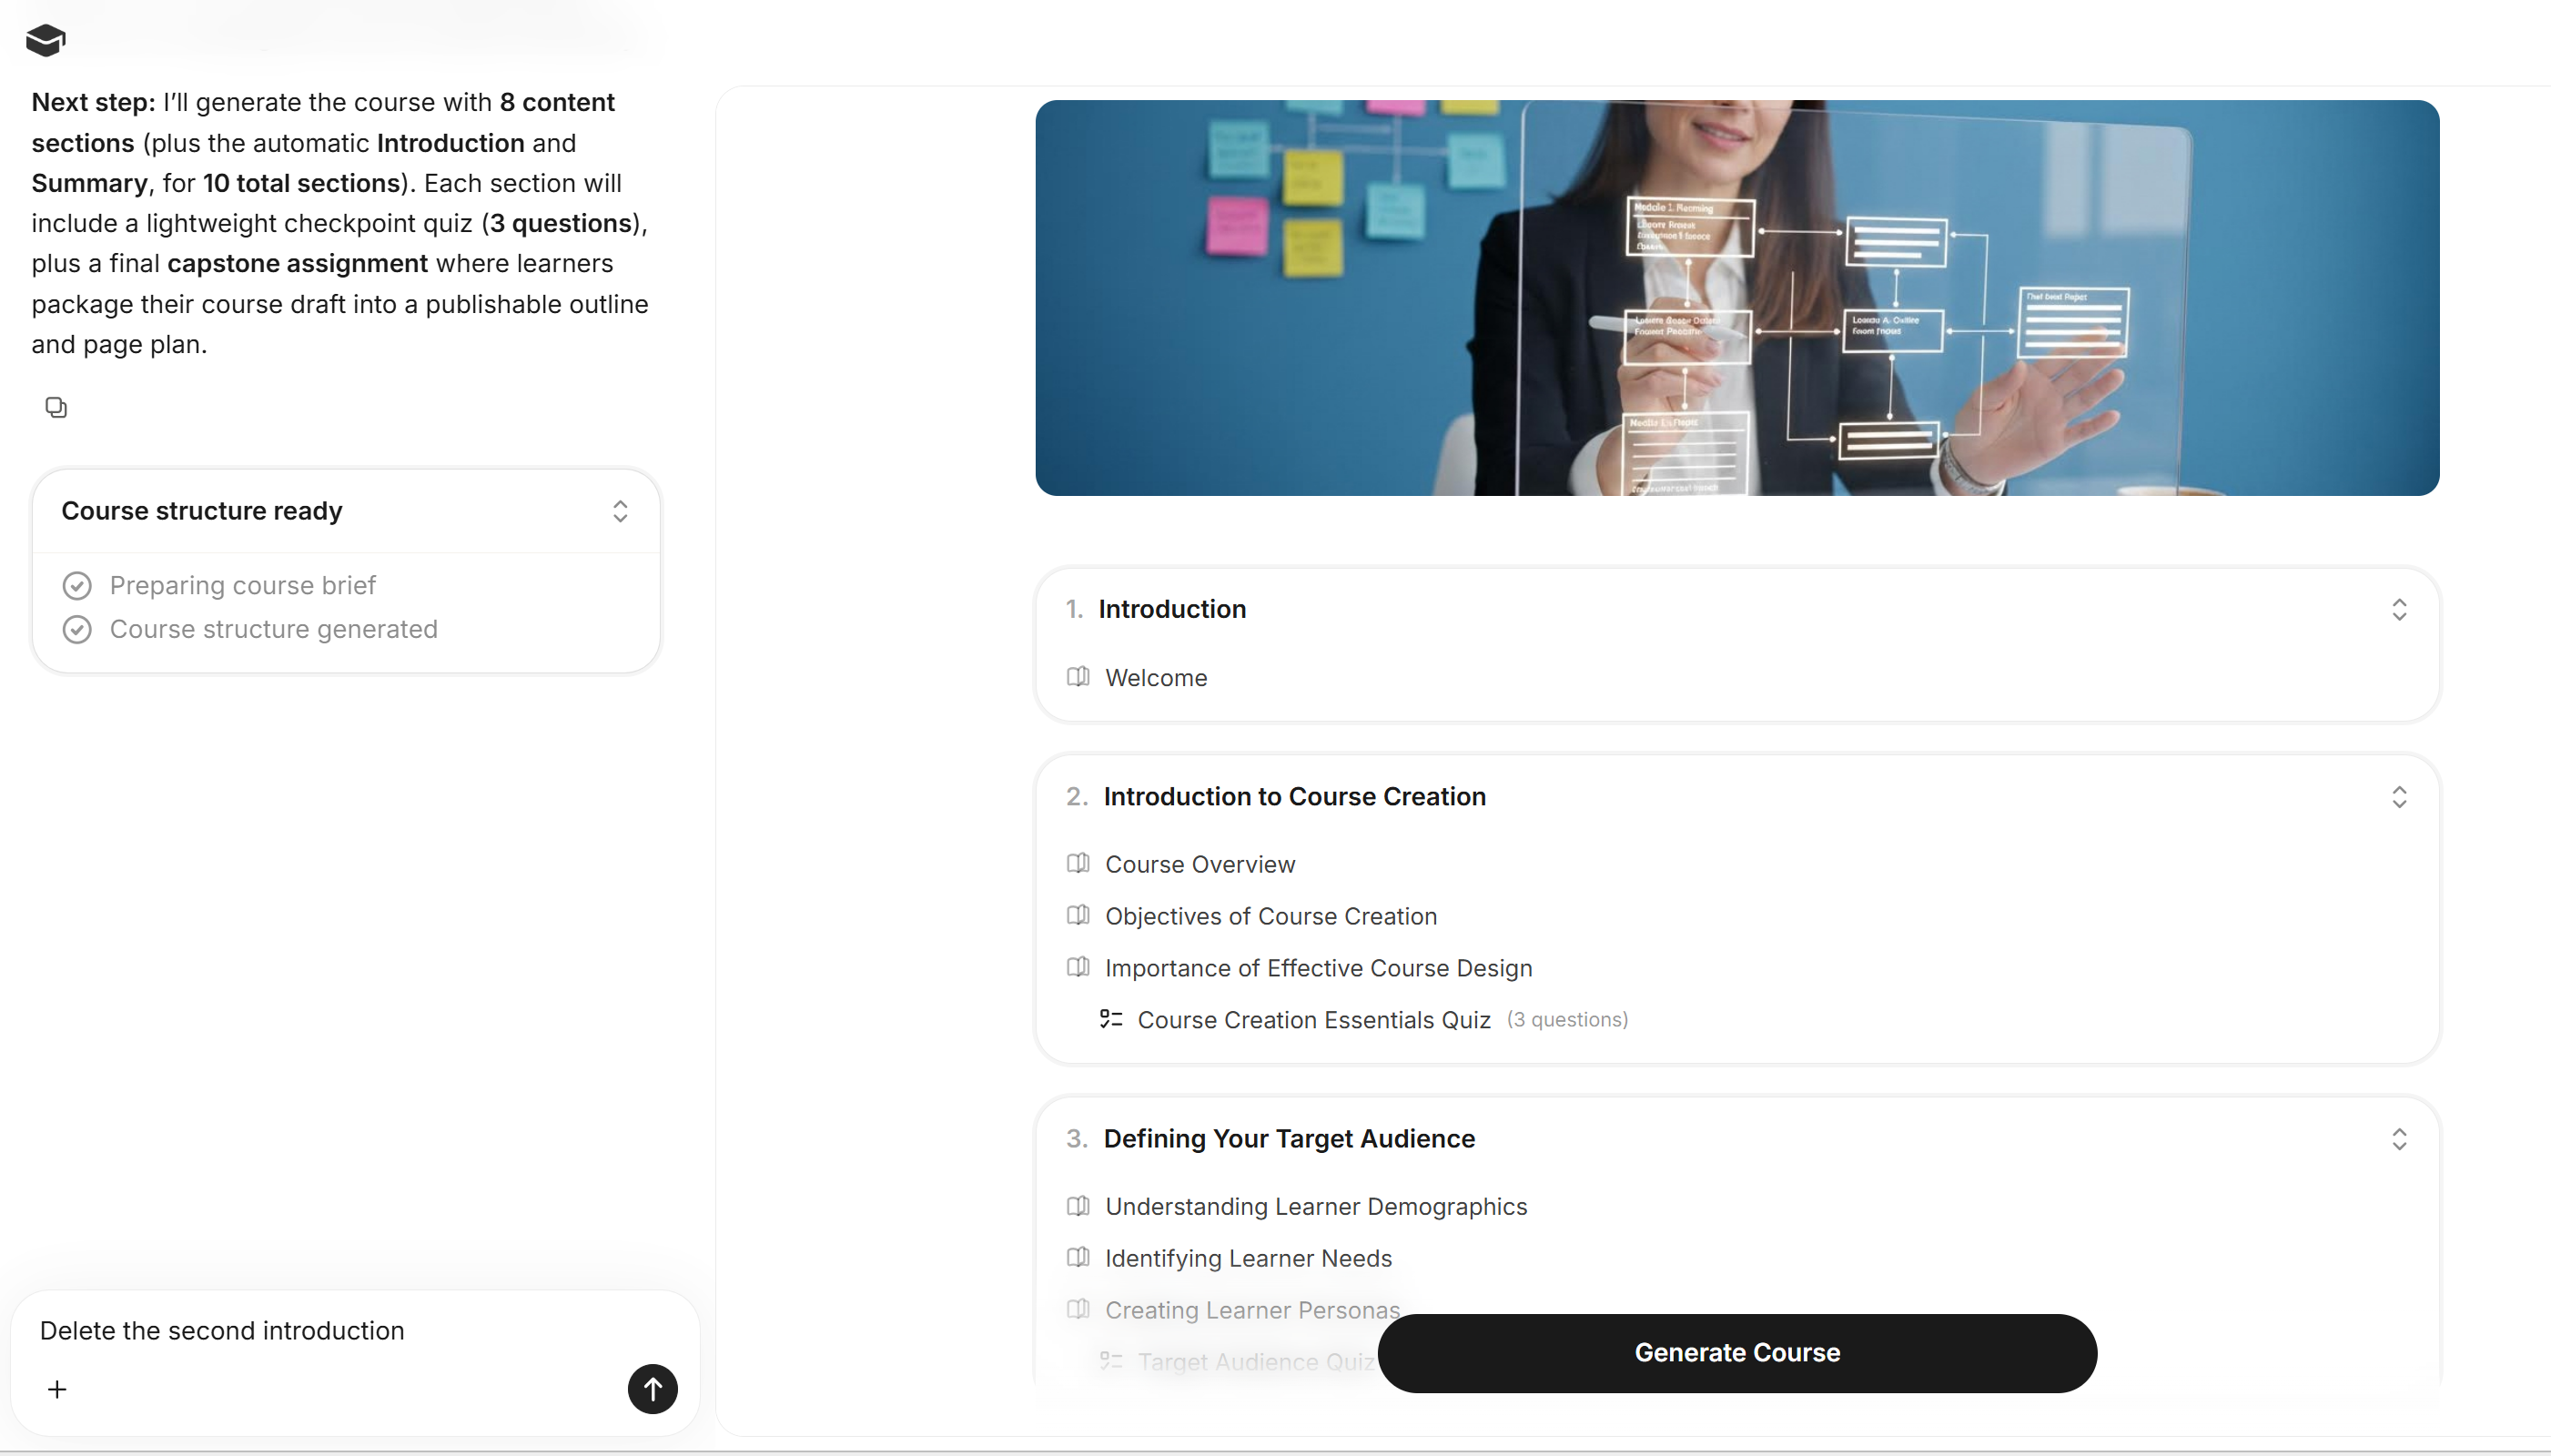Collapse section 1 Introduction
This screenshot has width=2551, height=1456.
(x=2398, y=609)
